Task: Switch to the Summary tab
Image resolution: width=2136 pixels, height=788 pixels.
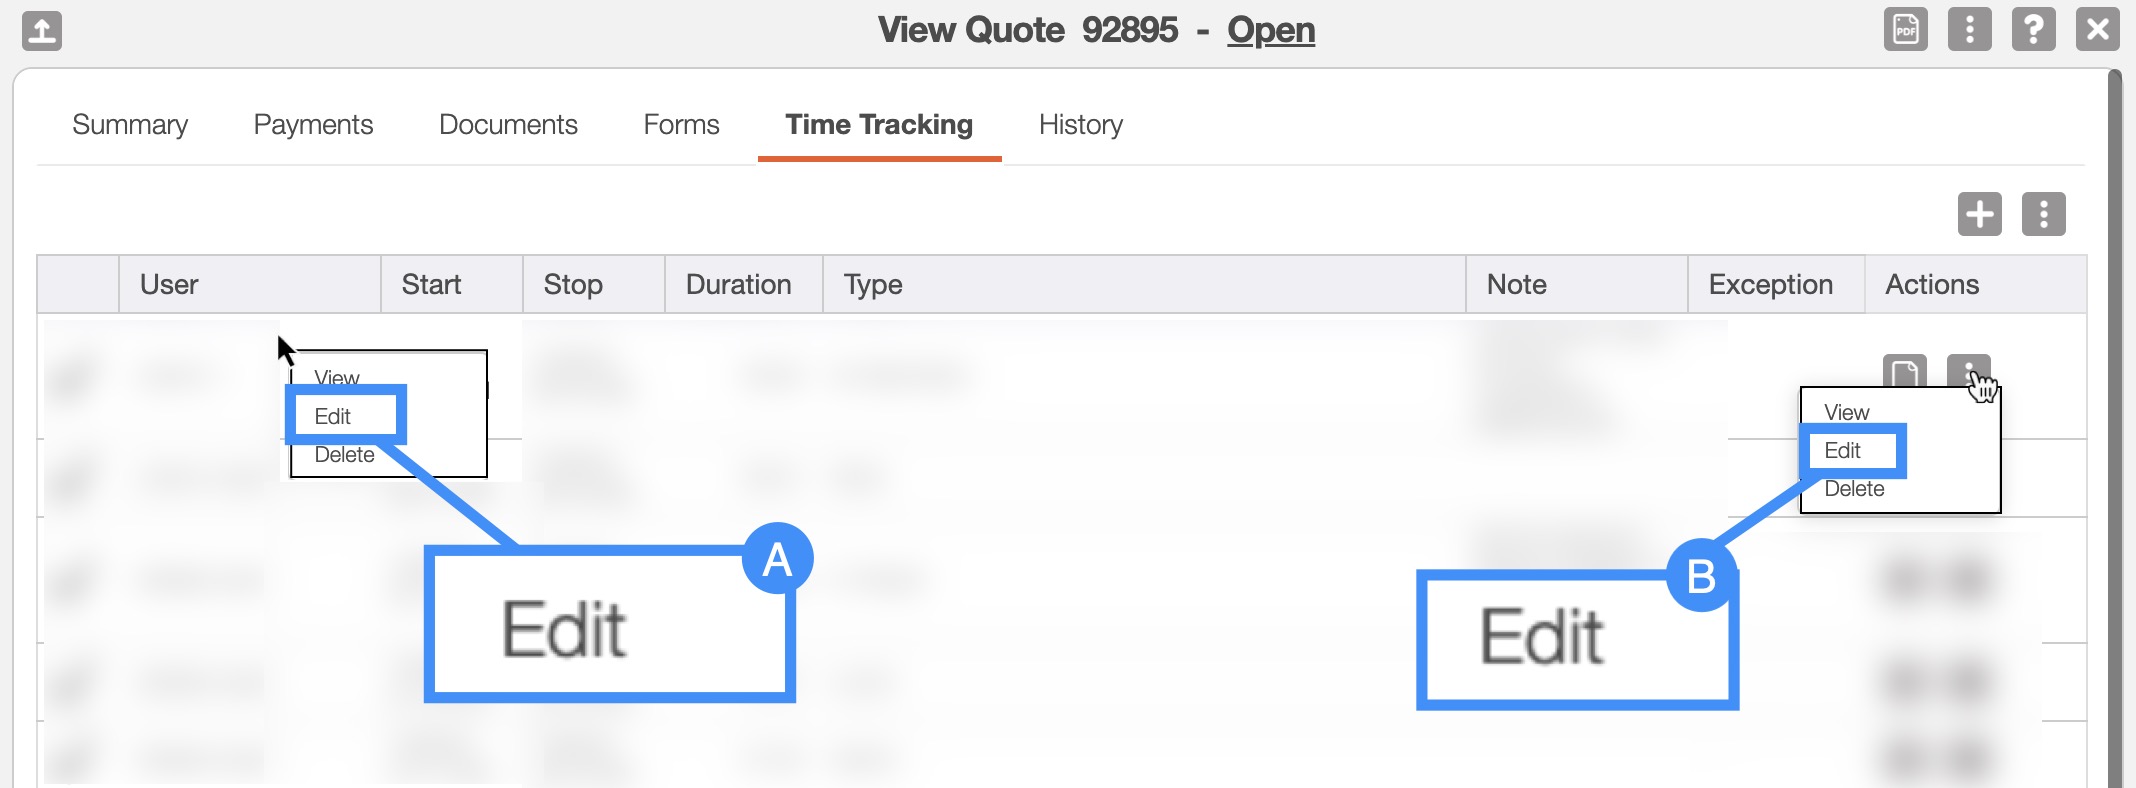Action: click(130, 125)
